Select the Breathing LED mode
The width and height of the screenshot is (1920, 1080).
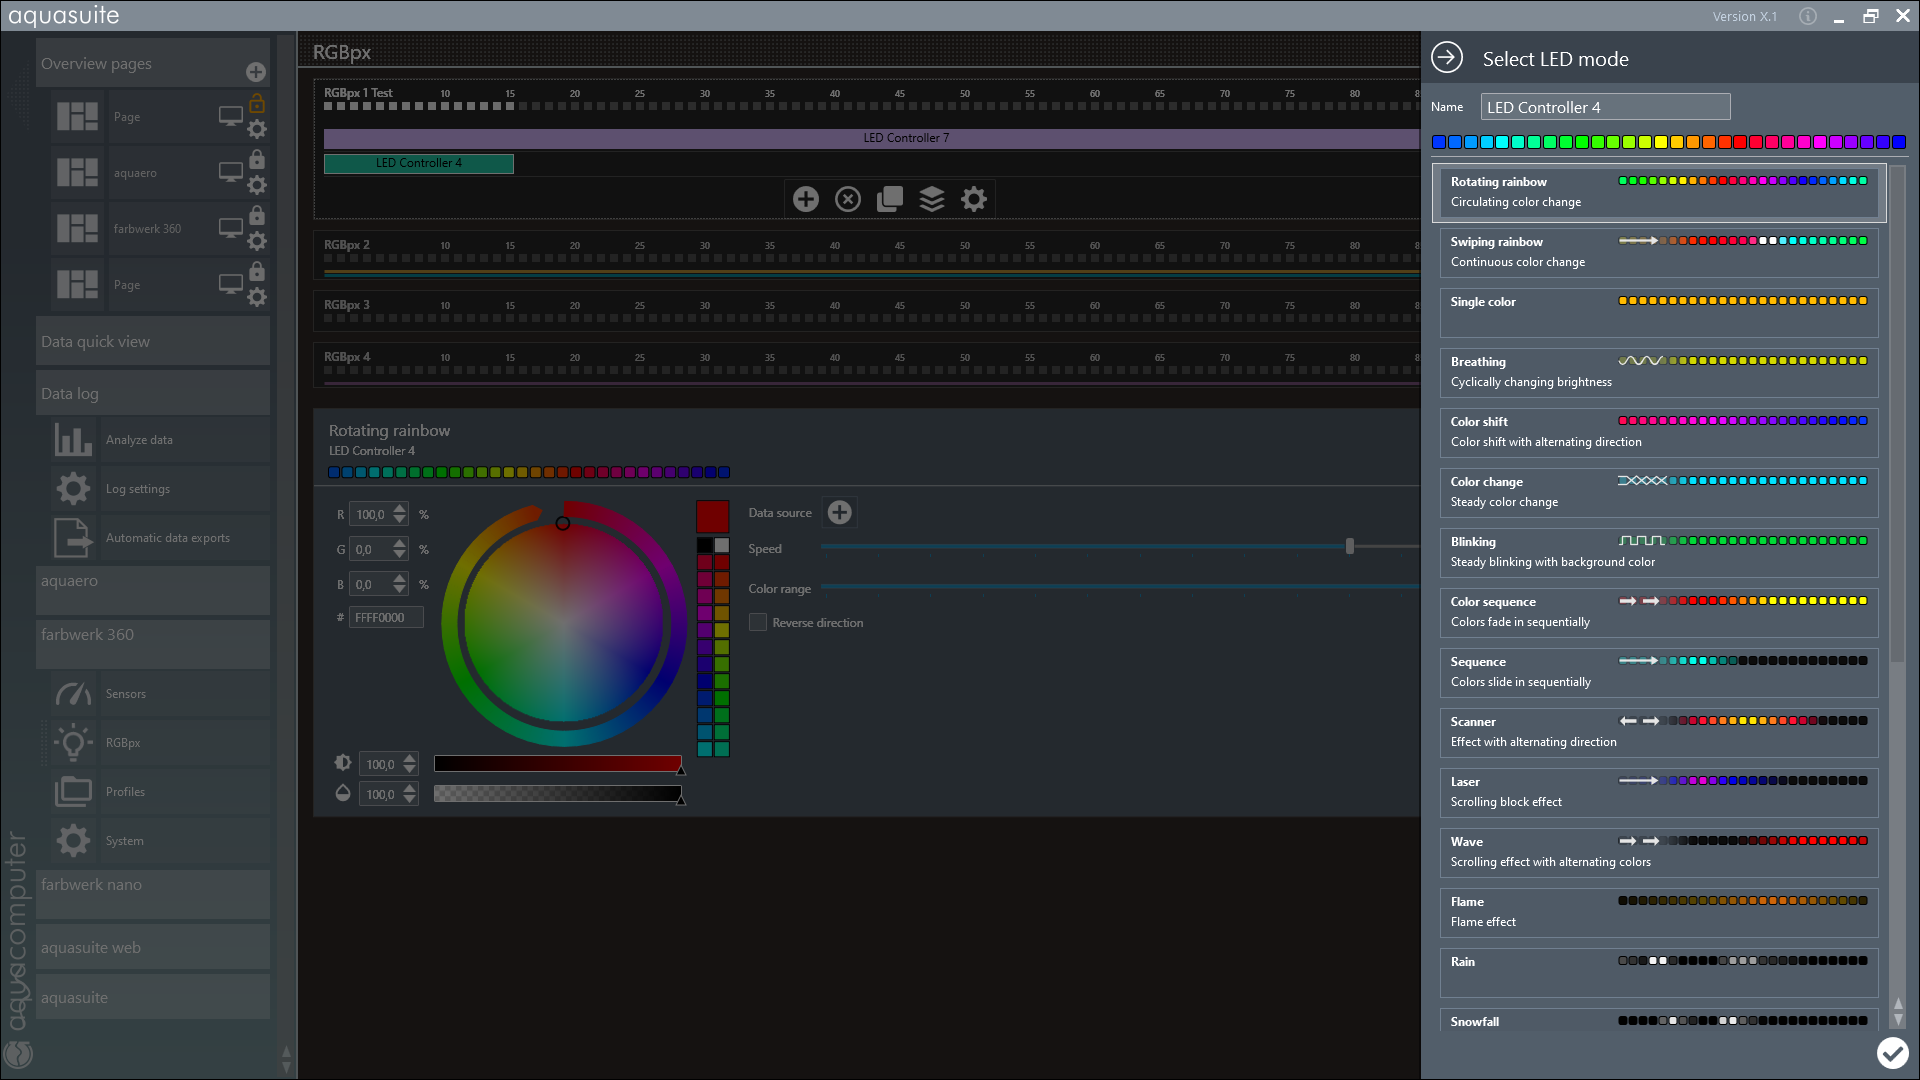(1658, 372)
